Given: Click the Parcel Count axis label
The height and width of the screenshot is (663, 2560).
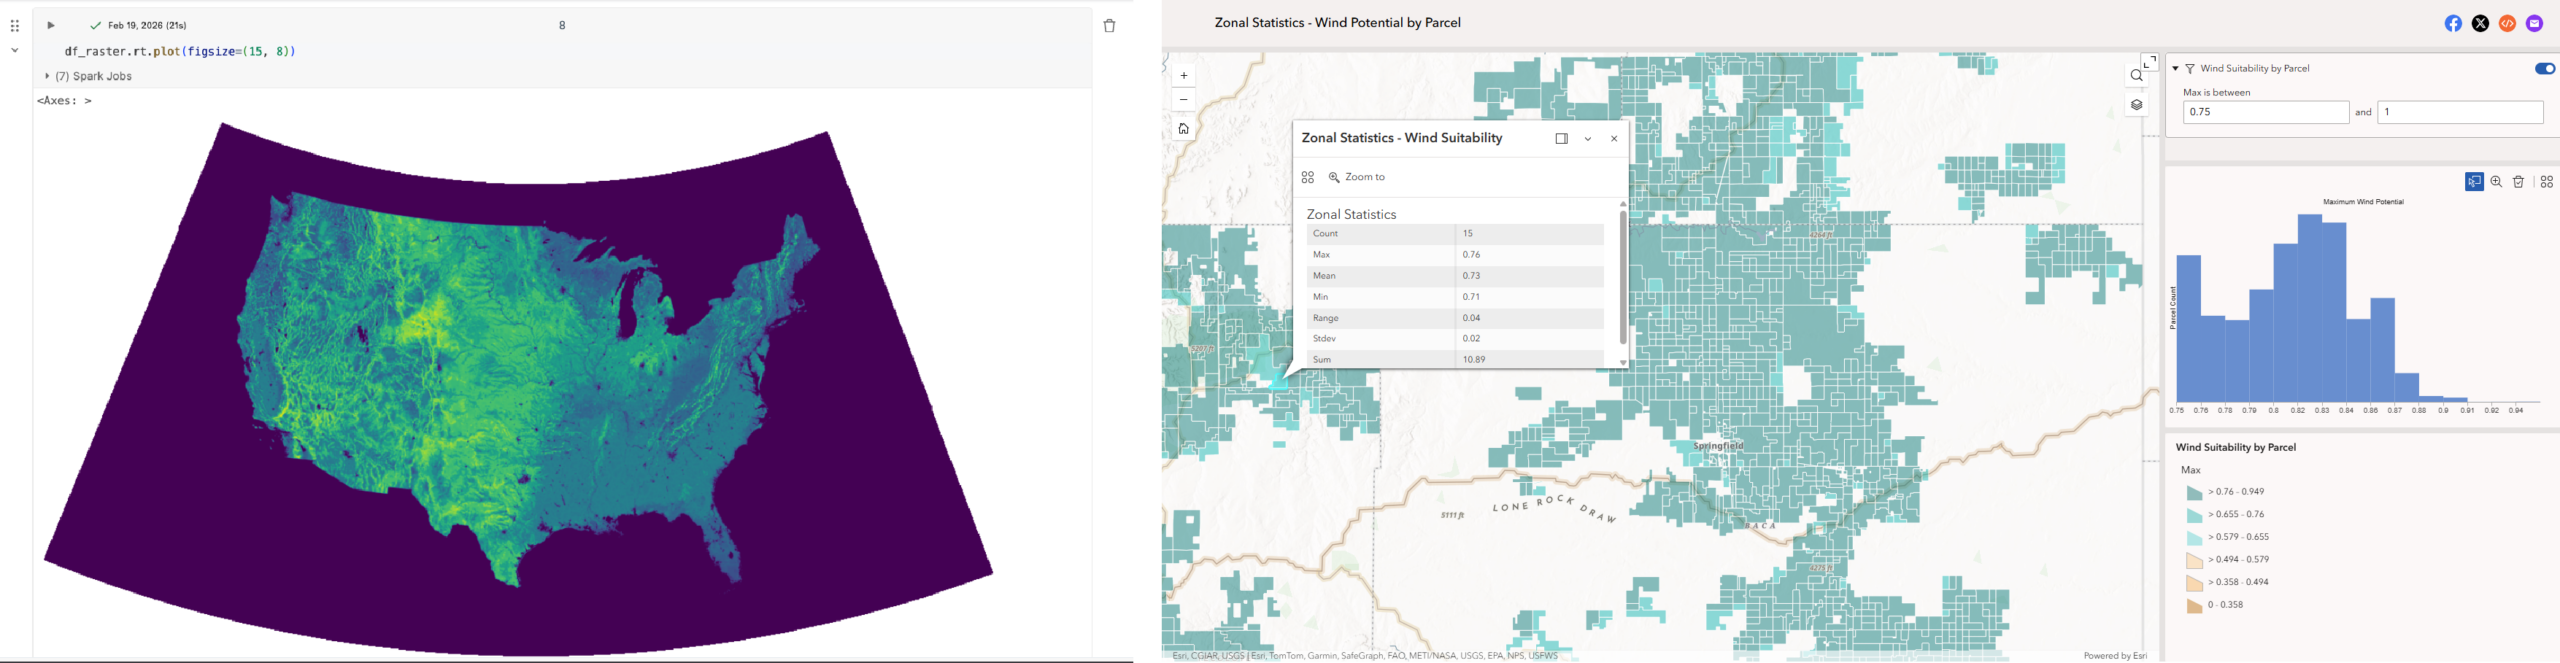Looking at the screenshot, I should [x=2173, y=308].
